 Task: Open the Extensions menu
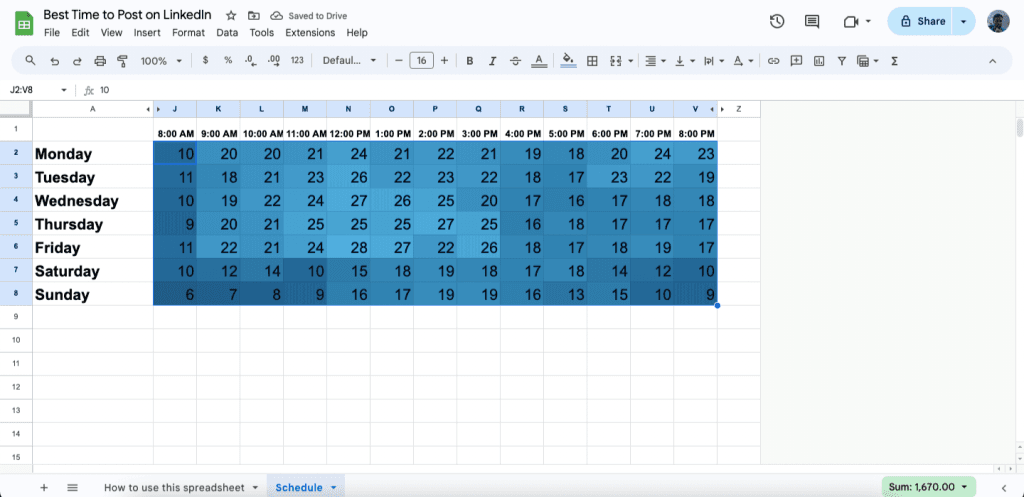[310, 33]
